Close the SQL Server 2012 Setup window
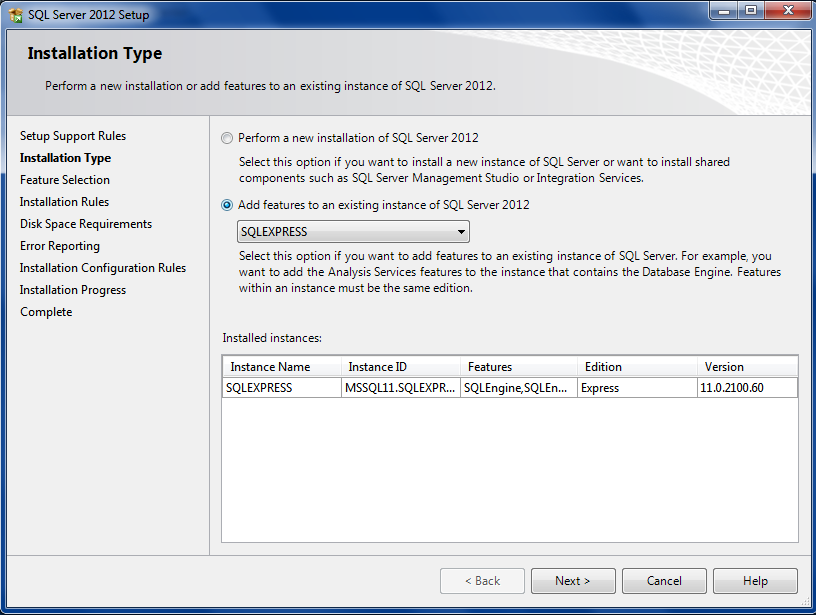This screenshot has width=816, height=615. (x=788, y=10)
